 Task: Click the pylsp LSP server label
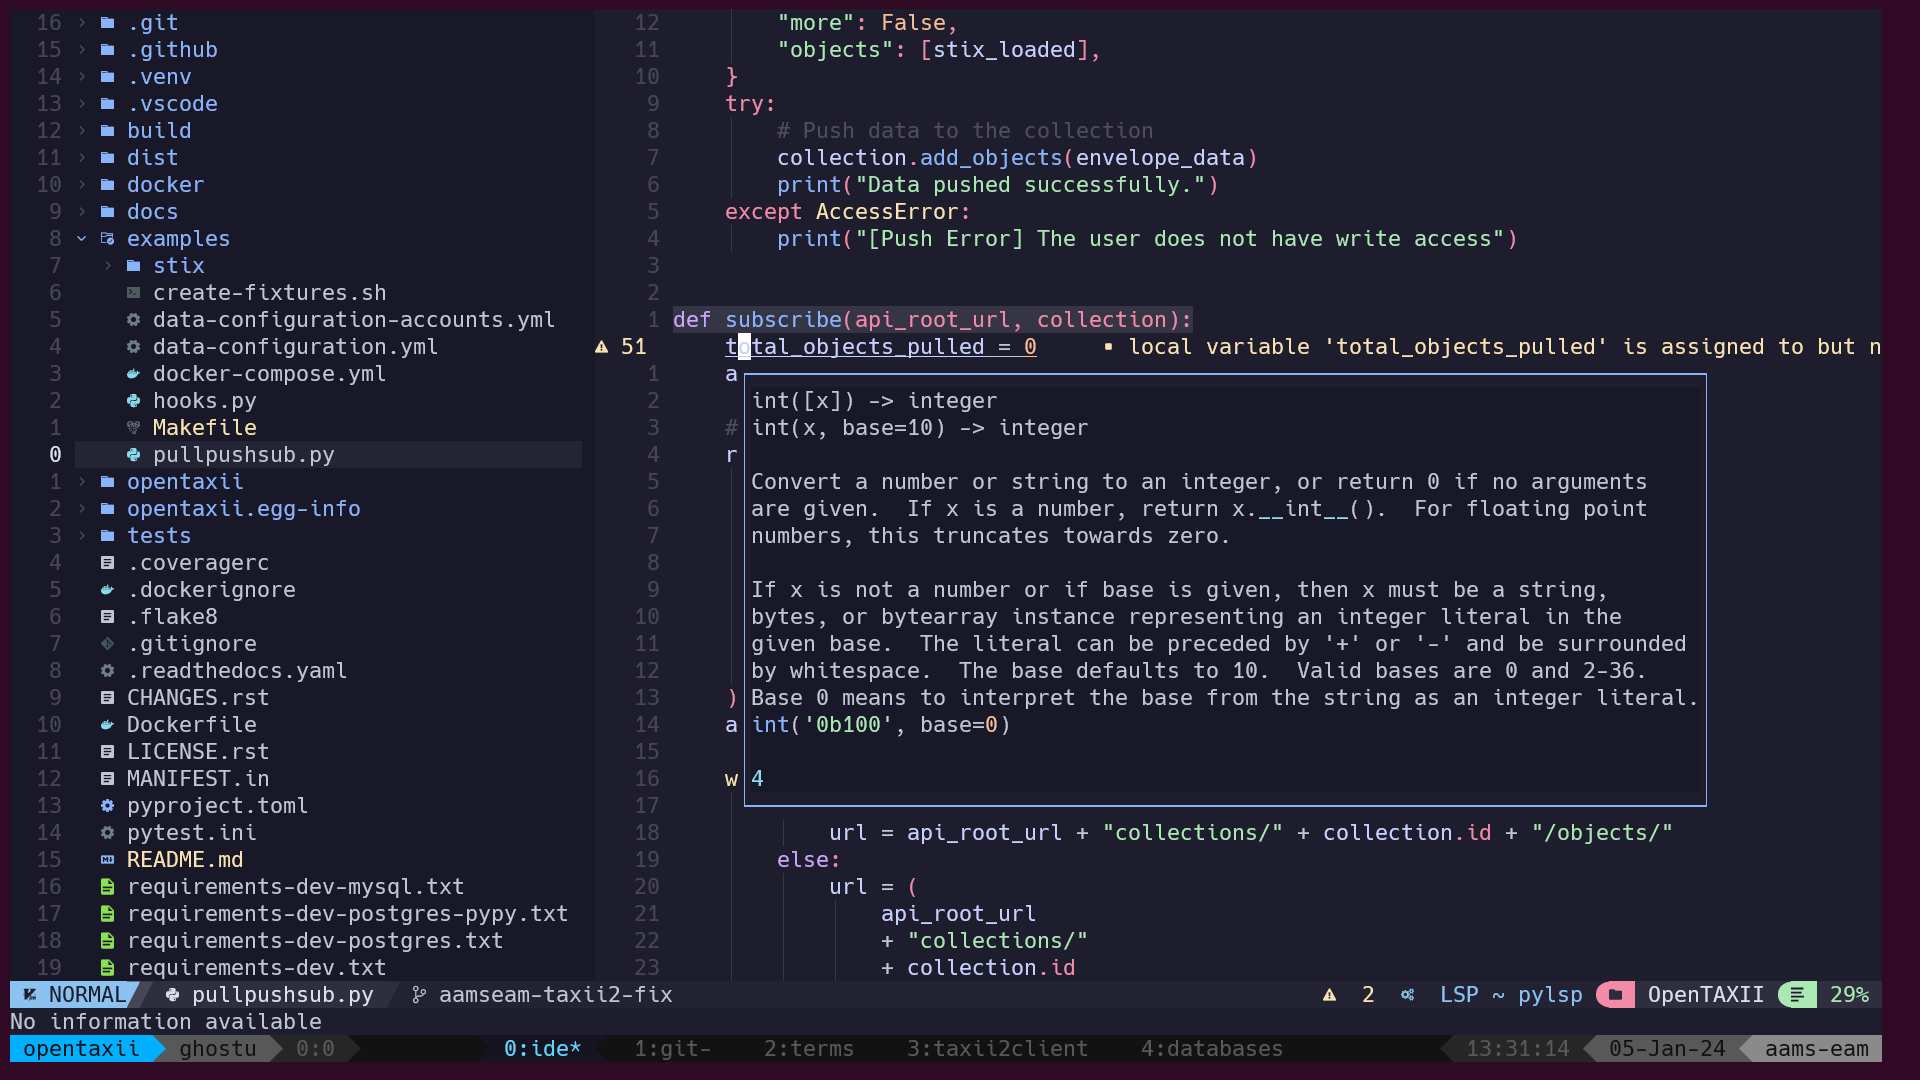[1550, 995]
